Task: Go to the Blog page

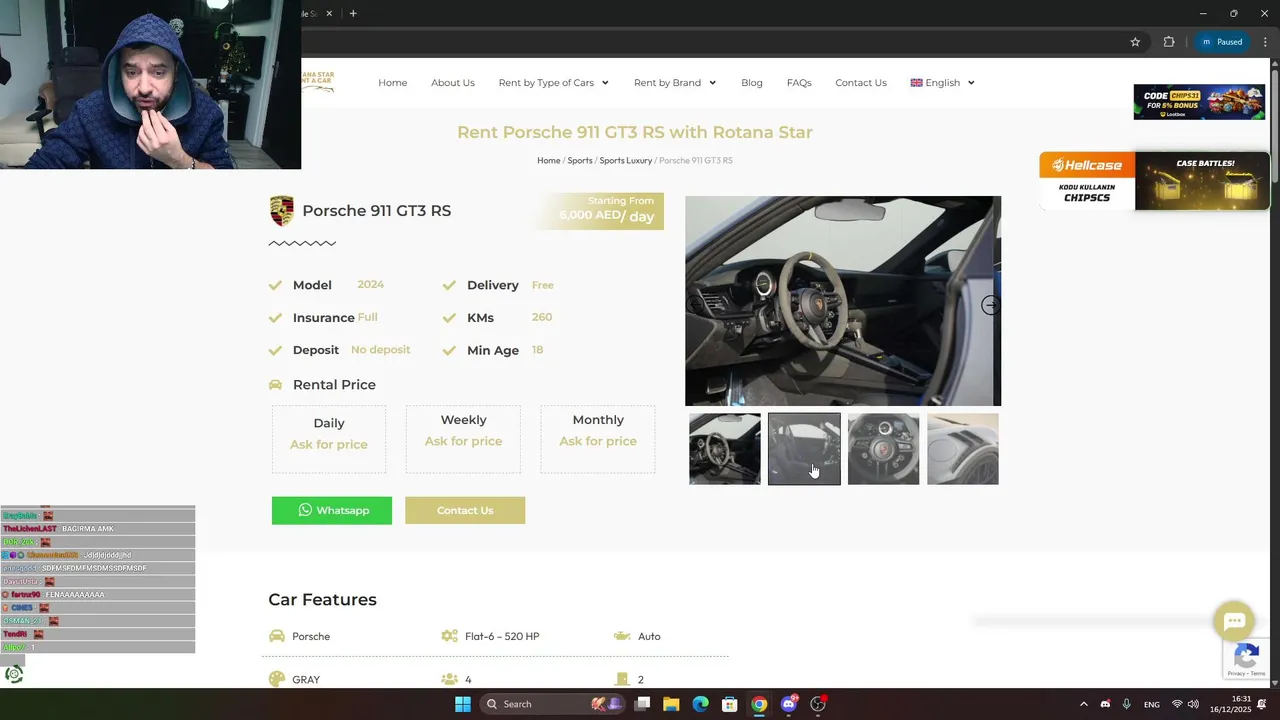Action: pyautogui.click(x=752, y=83)
